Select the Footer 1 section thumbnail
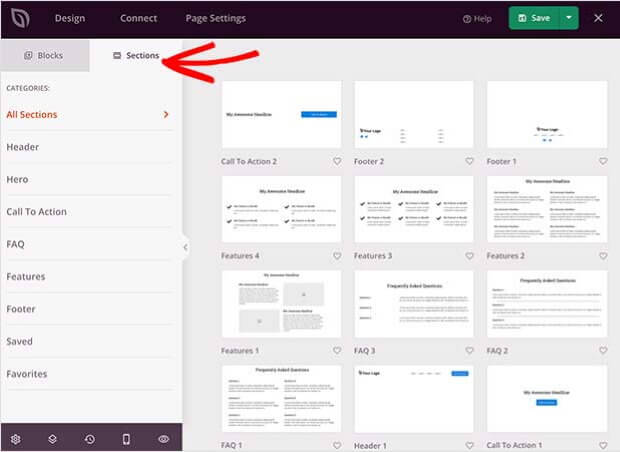This screenshot has height=452, width=620. pos(547,115)
